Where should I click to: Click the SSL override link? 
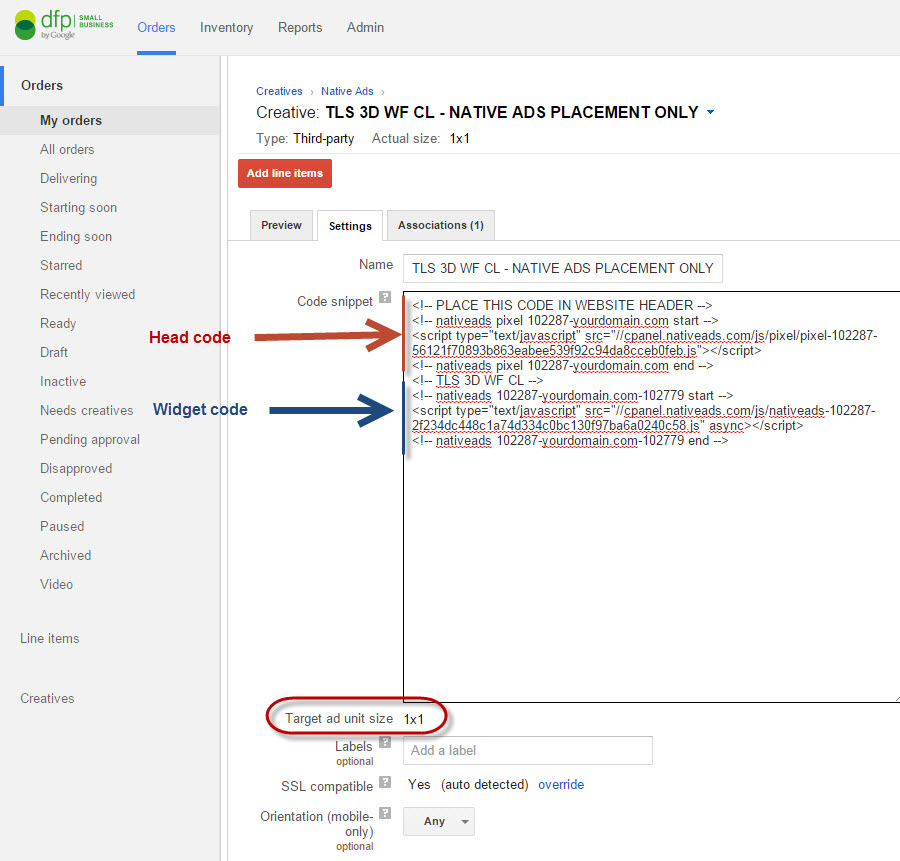561,785
